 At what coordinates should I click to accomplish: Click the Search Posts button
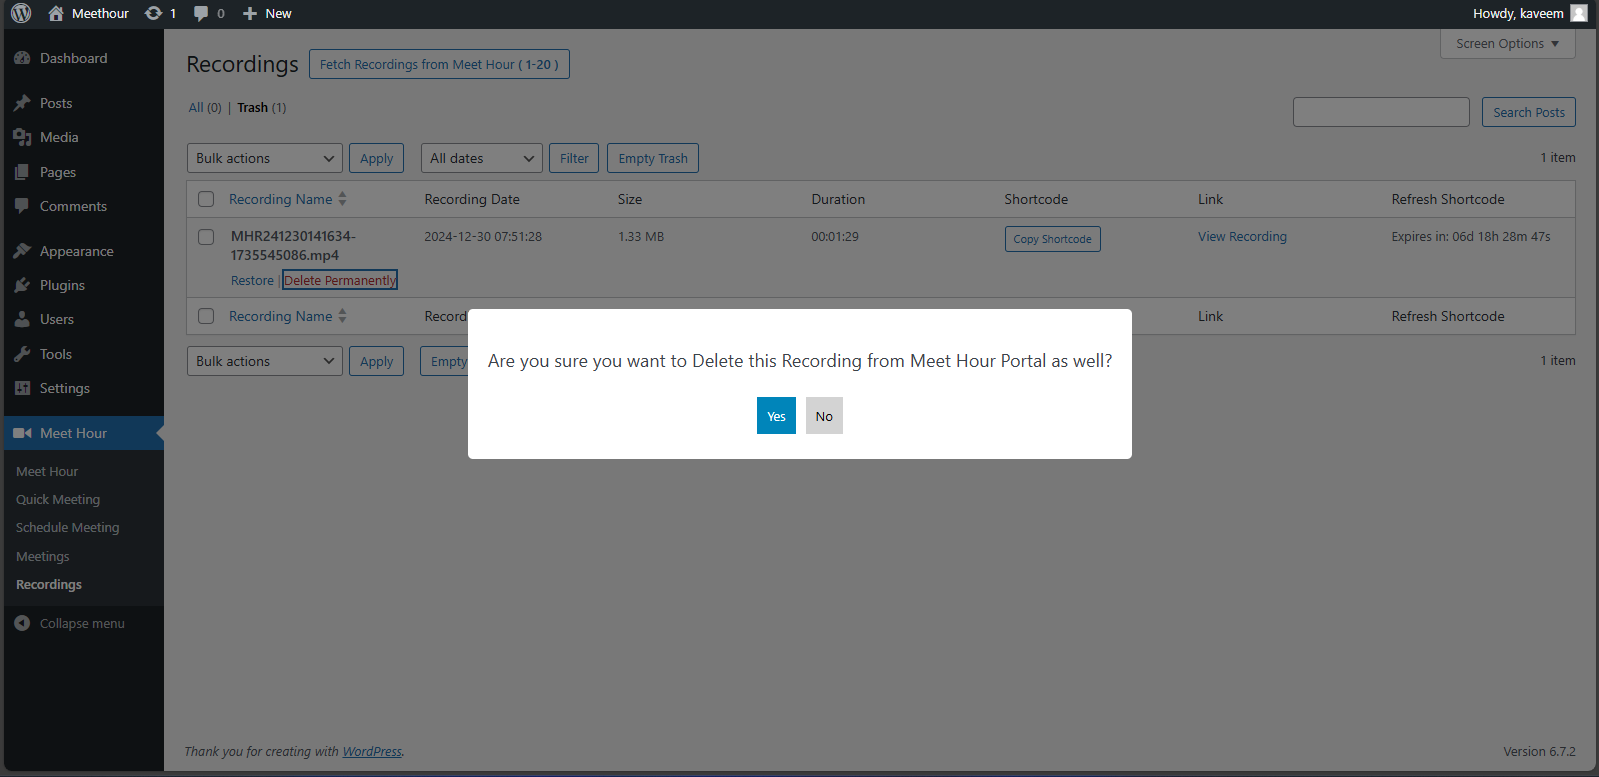1529,112
